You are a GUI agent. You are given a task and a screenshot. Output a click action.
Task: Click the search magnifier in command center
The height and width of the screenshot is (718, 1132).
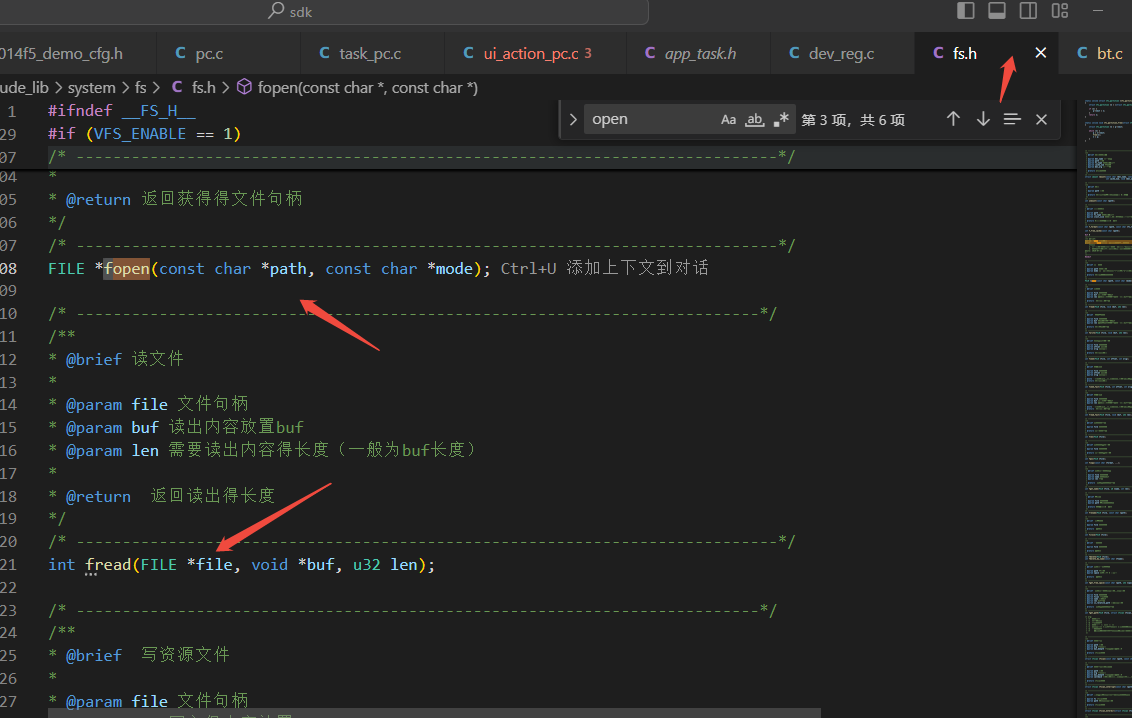276,11
